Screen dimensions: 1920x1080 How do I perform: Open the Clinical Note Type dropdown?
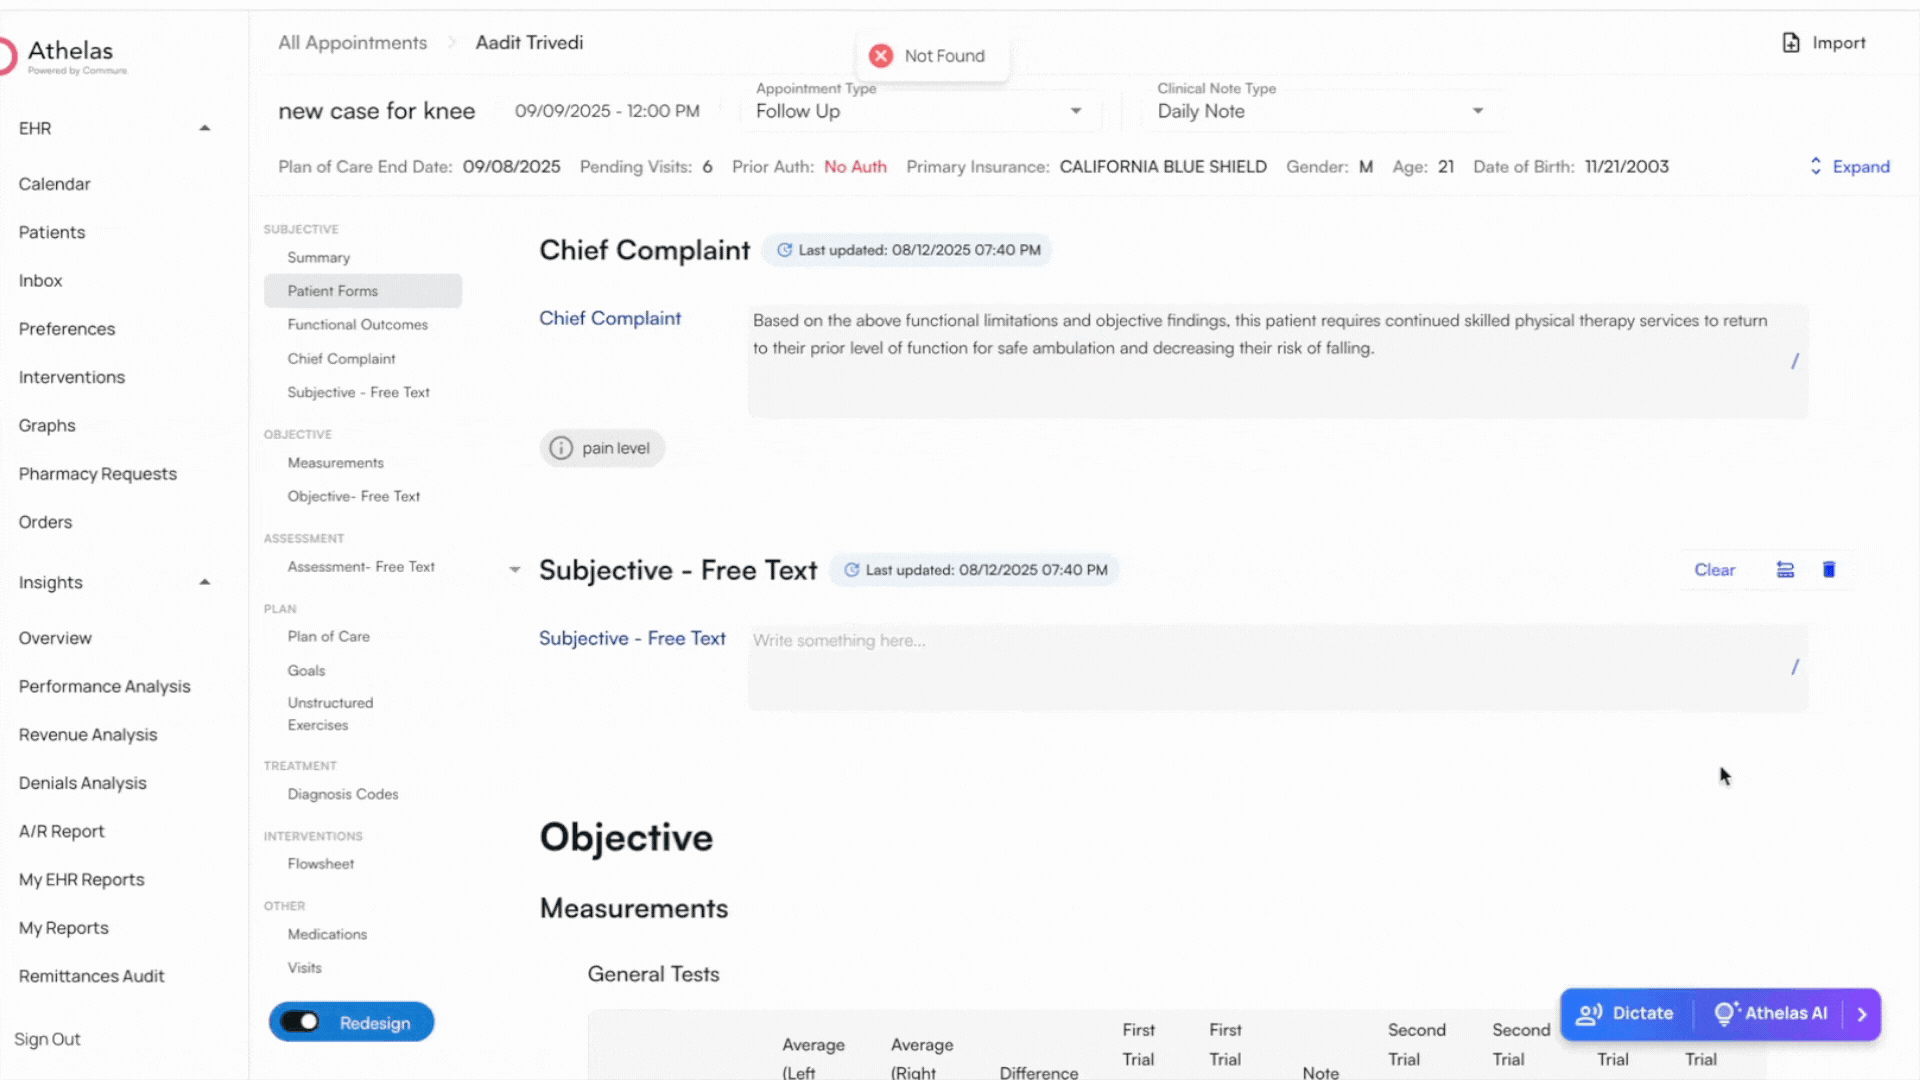point(1478,111)
